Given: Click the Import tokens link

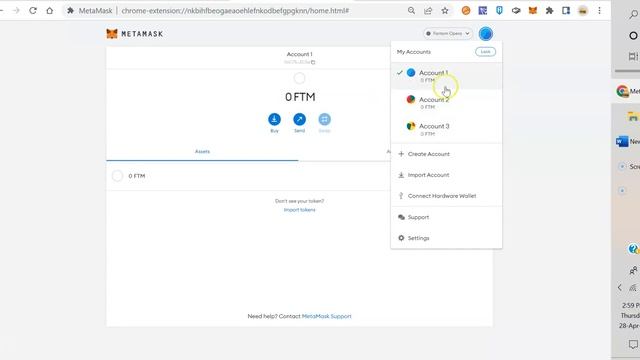Looking at the screenshot, I should [300, 210].
